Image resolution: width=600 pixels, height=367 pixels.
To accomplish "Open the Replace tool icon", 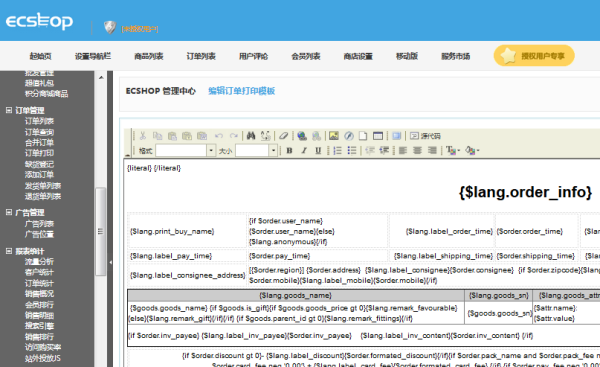I will point(266,135).
